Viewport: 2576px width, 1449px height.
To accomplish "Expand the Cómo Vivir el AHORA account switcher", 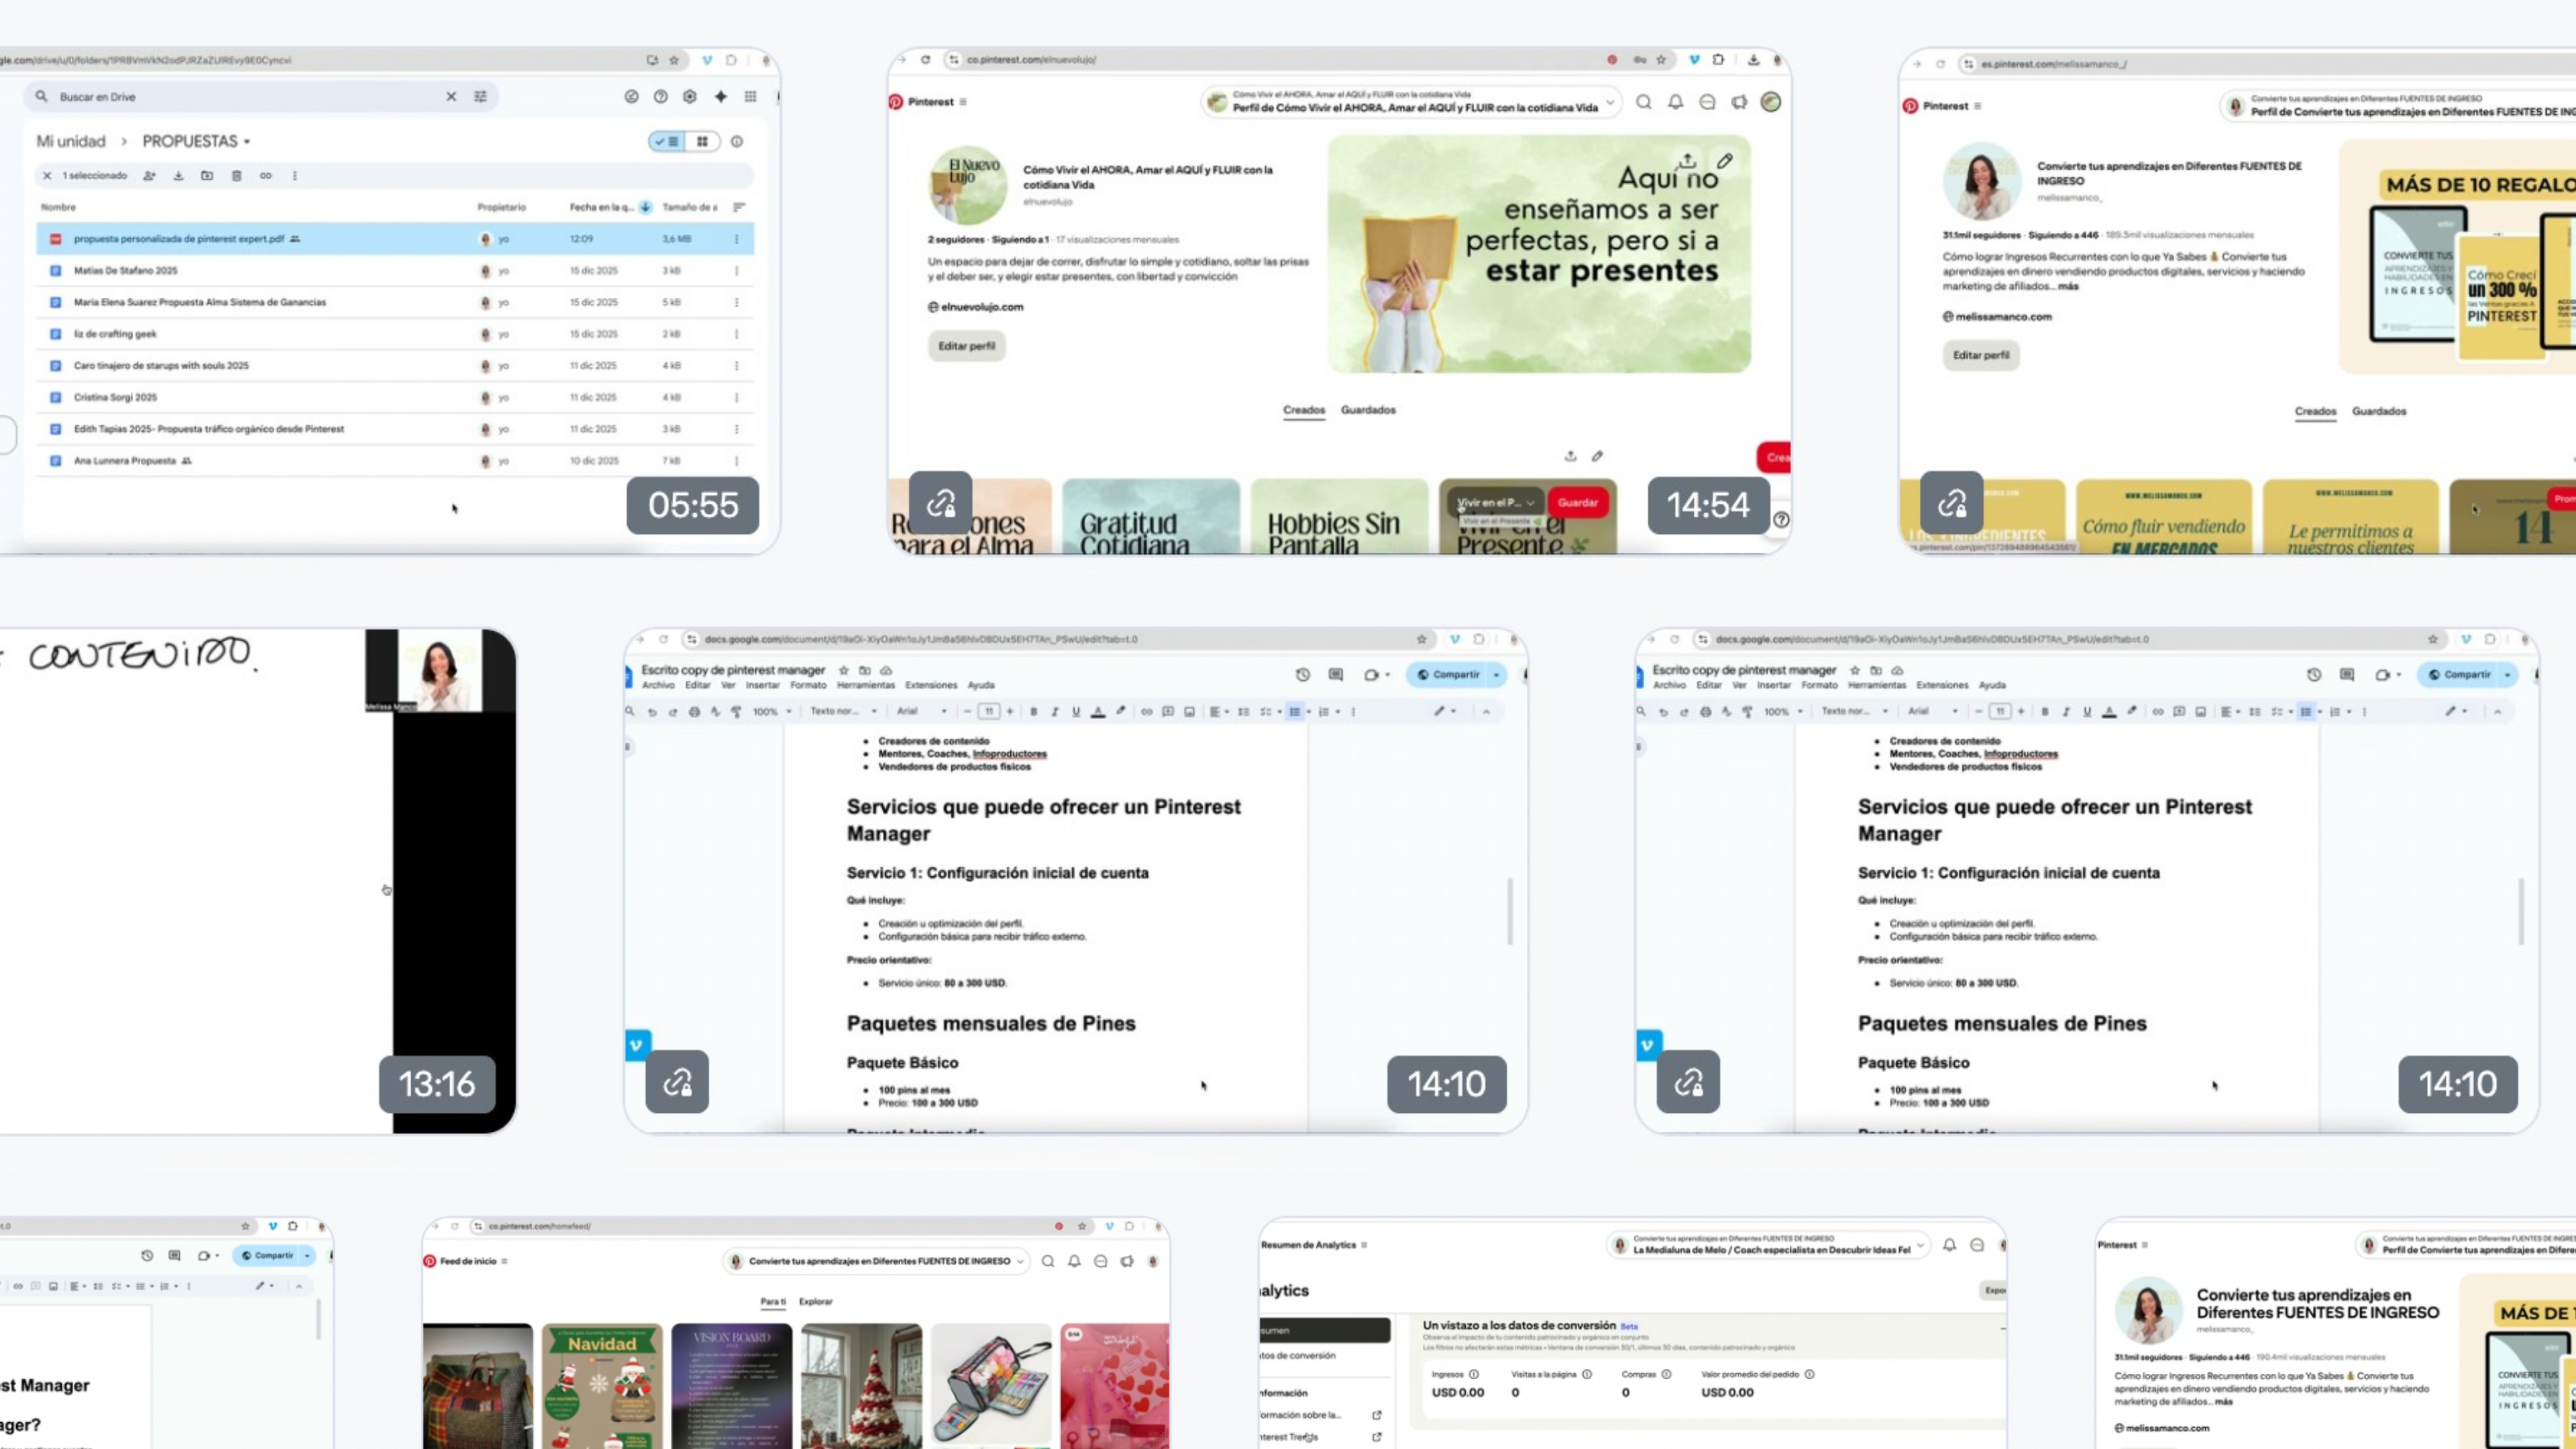I will (1610, 102).
